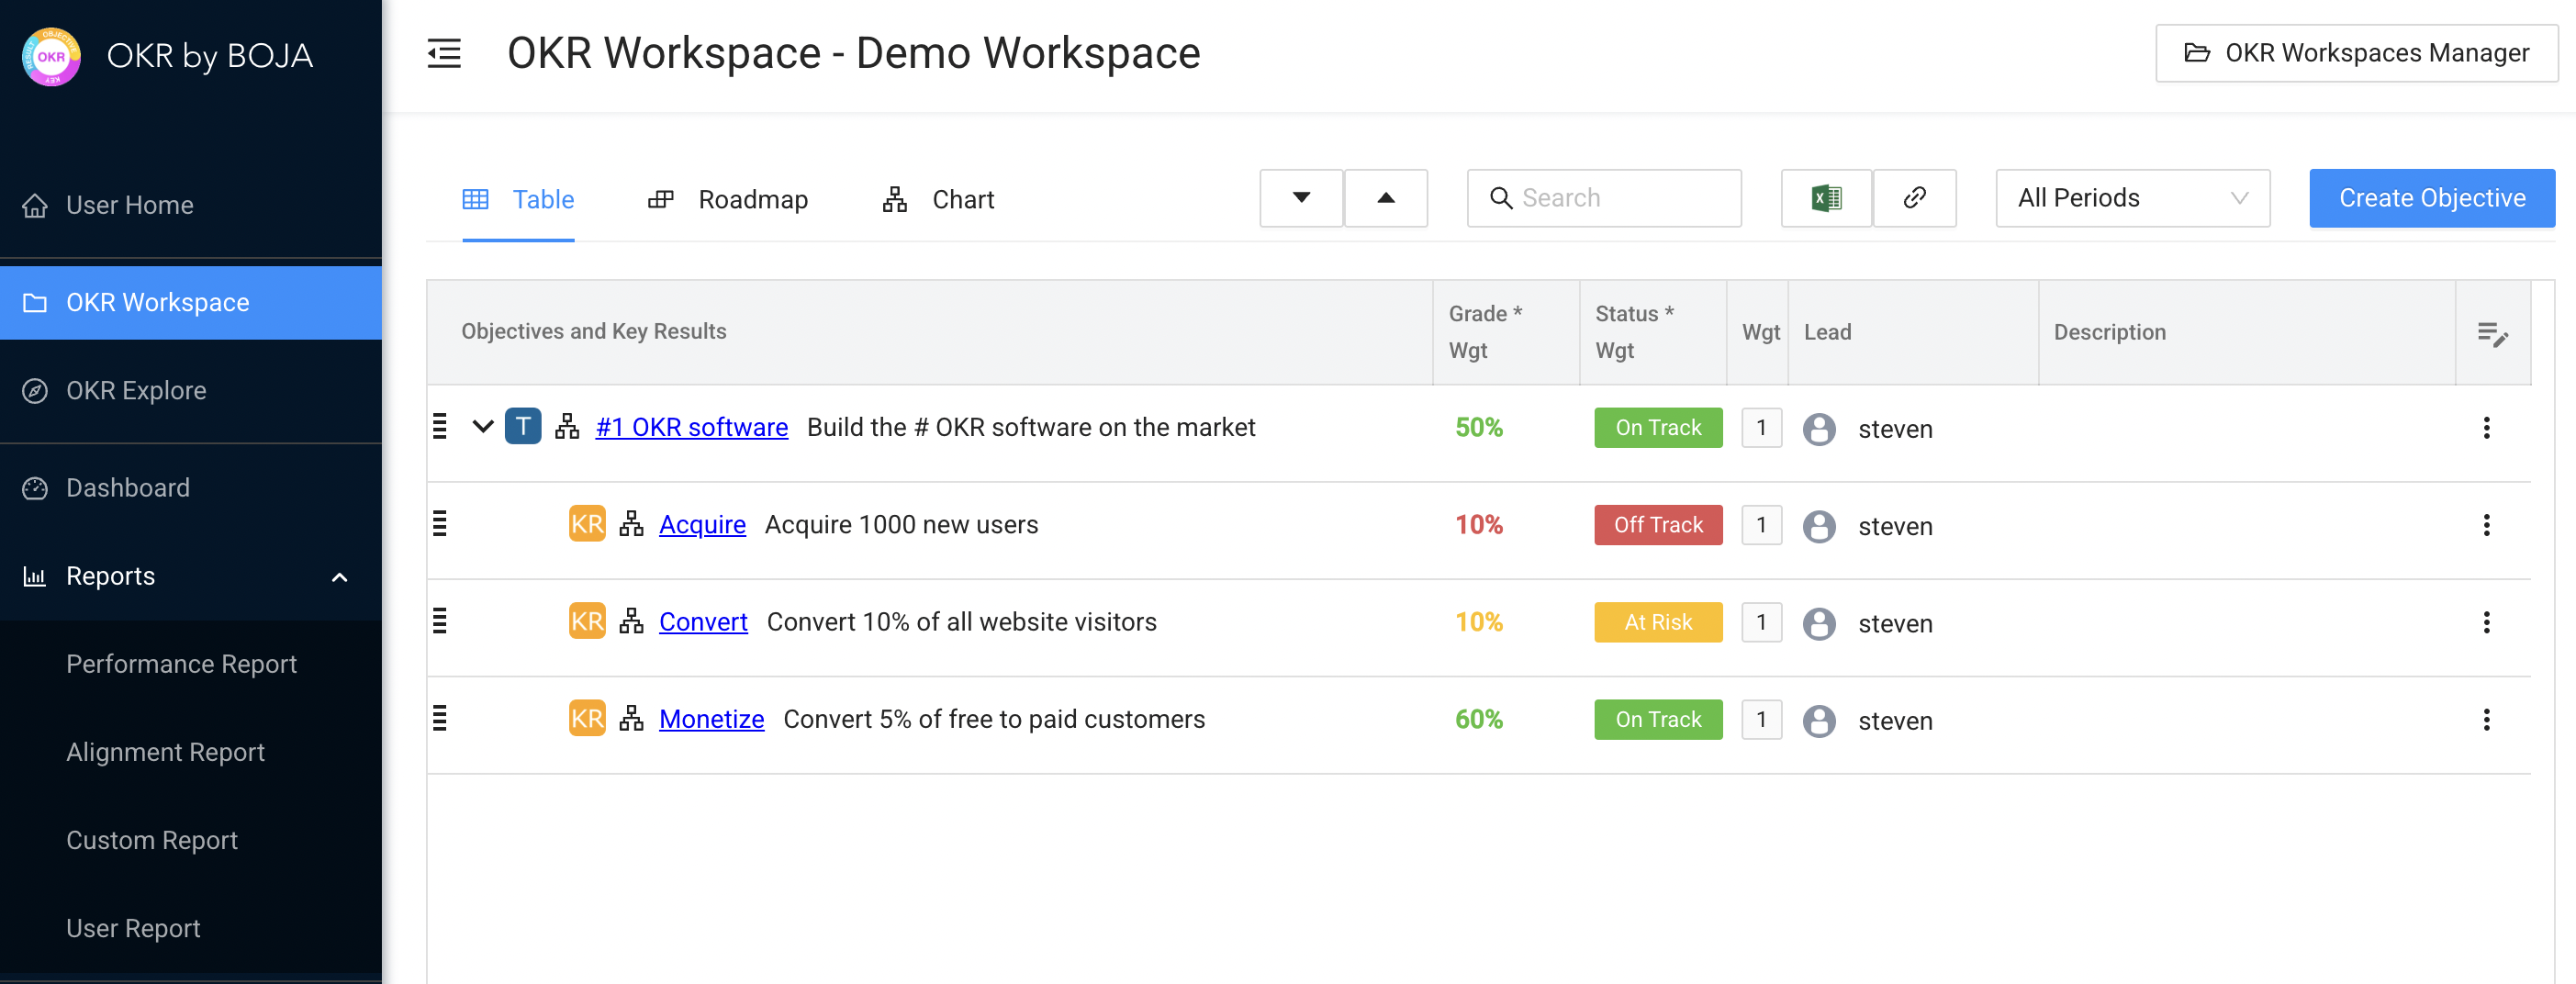Image resolution: width=2576 pixels, height=984 pixels.
Task: Grab the drag handle on the Monetize row
Action: coord(439,717)
